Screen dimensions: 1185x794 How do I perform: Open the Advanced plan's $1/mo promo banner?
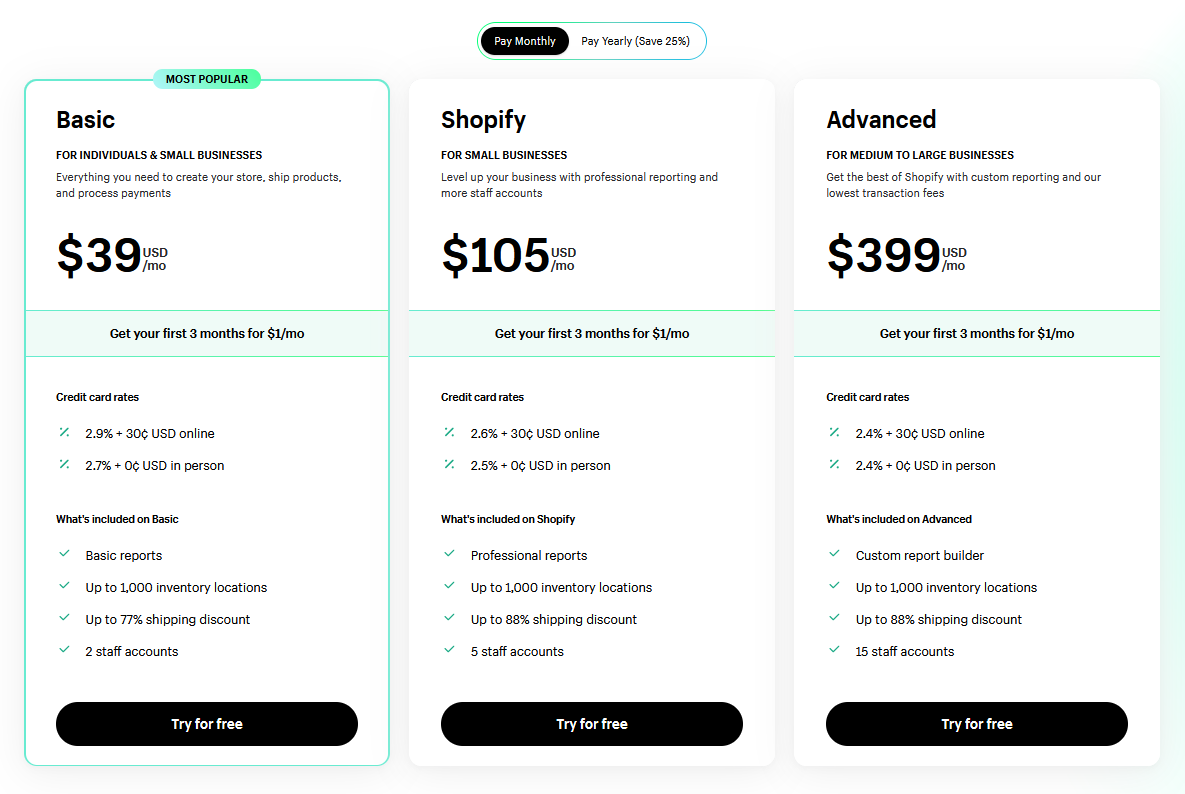[x=976, y=333]
